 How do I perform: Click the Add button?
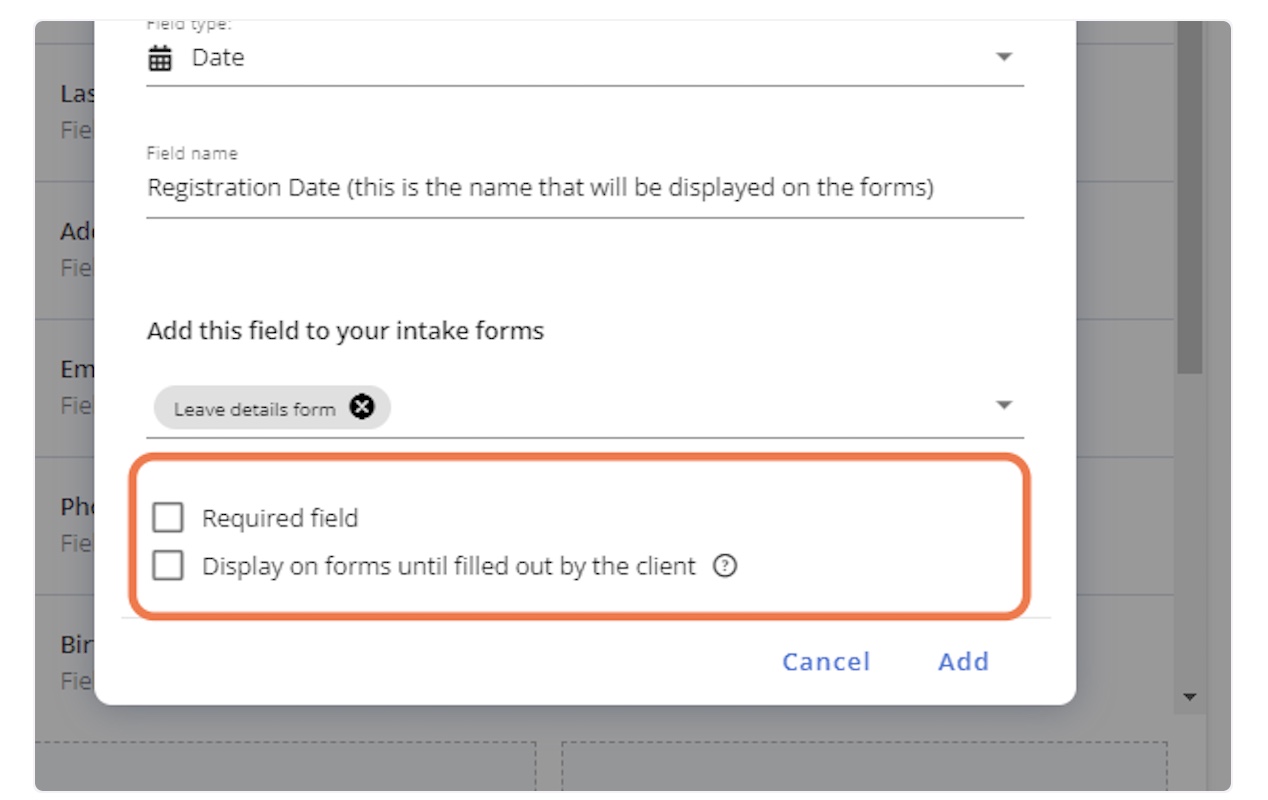[x=963, y=661]
